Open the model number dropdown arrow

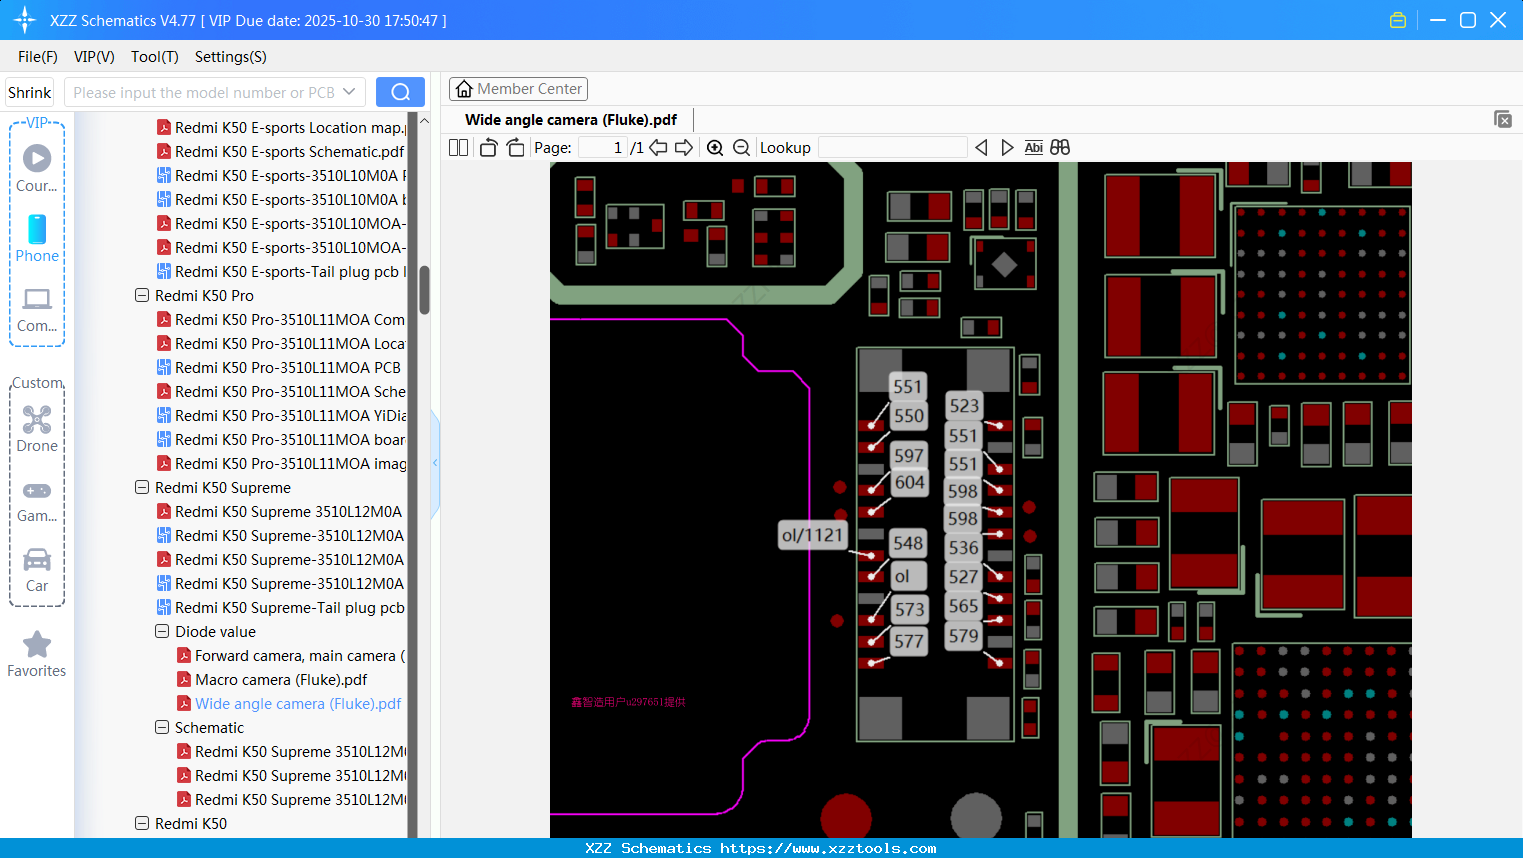(349, 92)
